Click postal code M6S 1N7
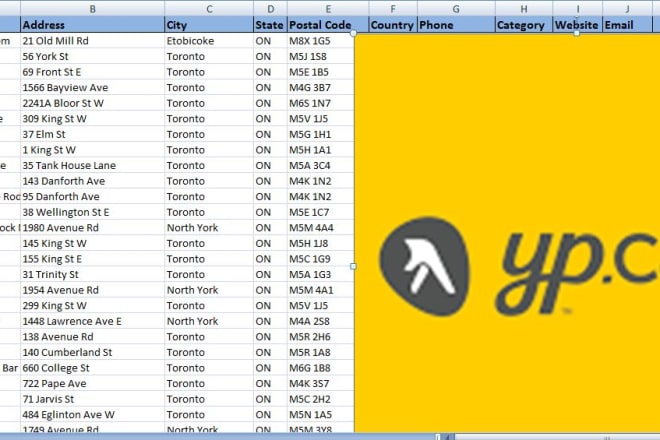Viewport: 660px width, 440px height. click(x=320, y=103)
